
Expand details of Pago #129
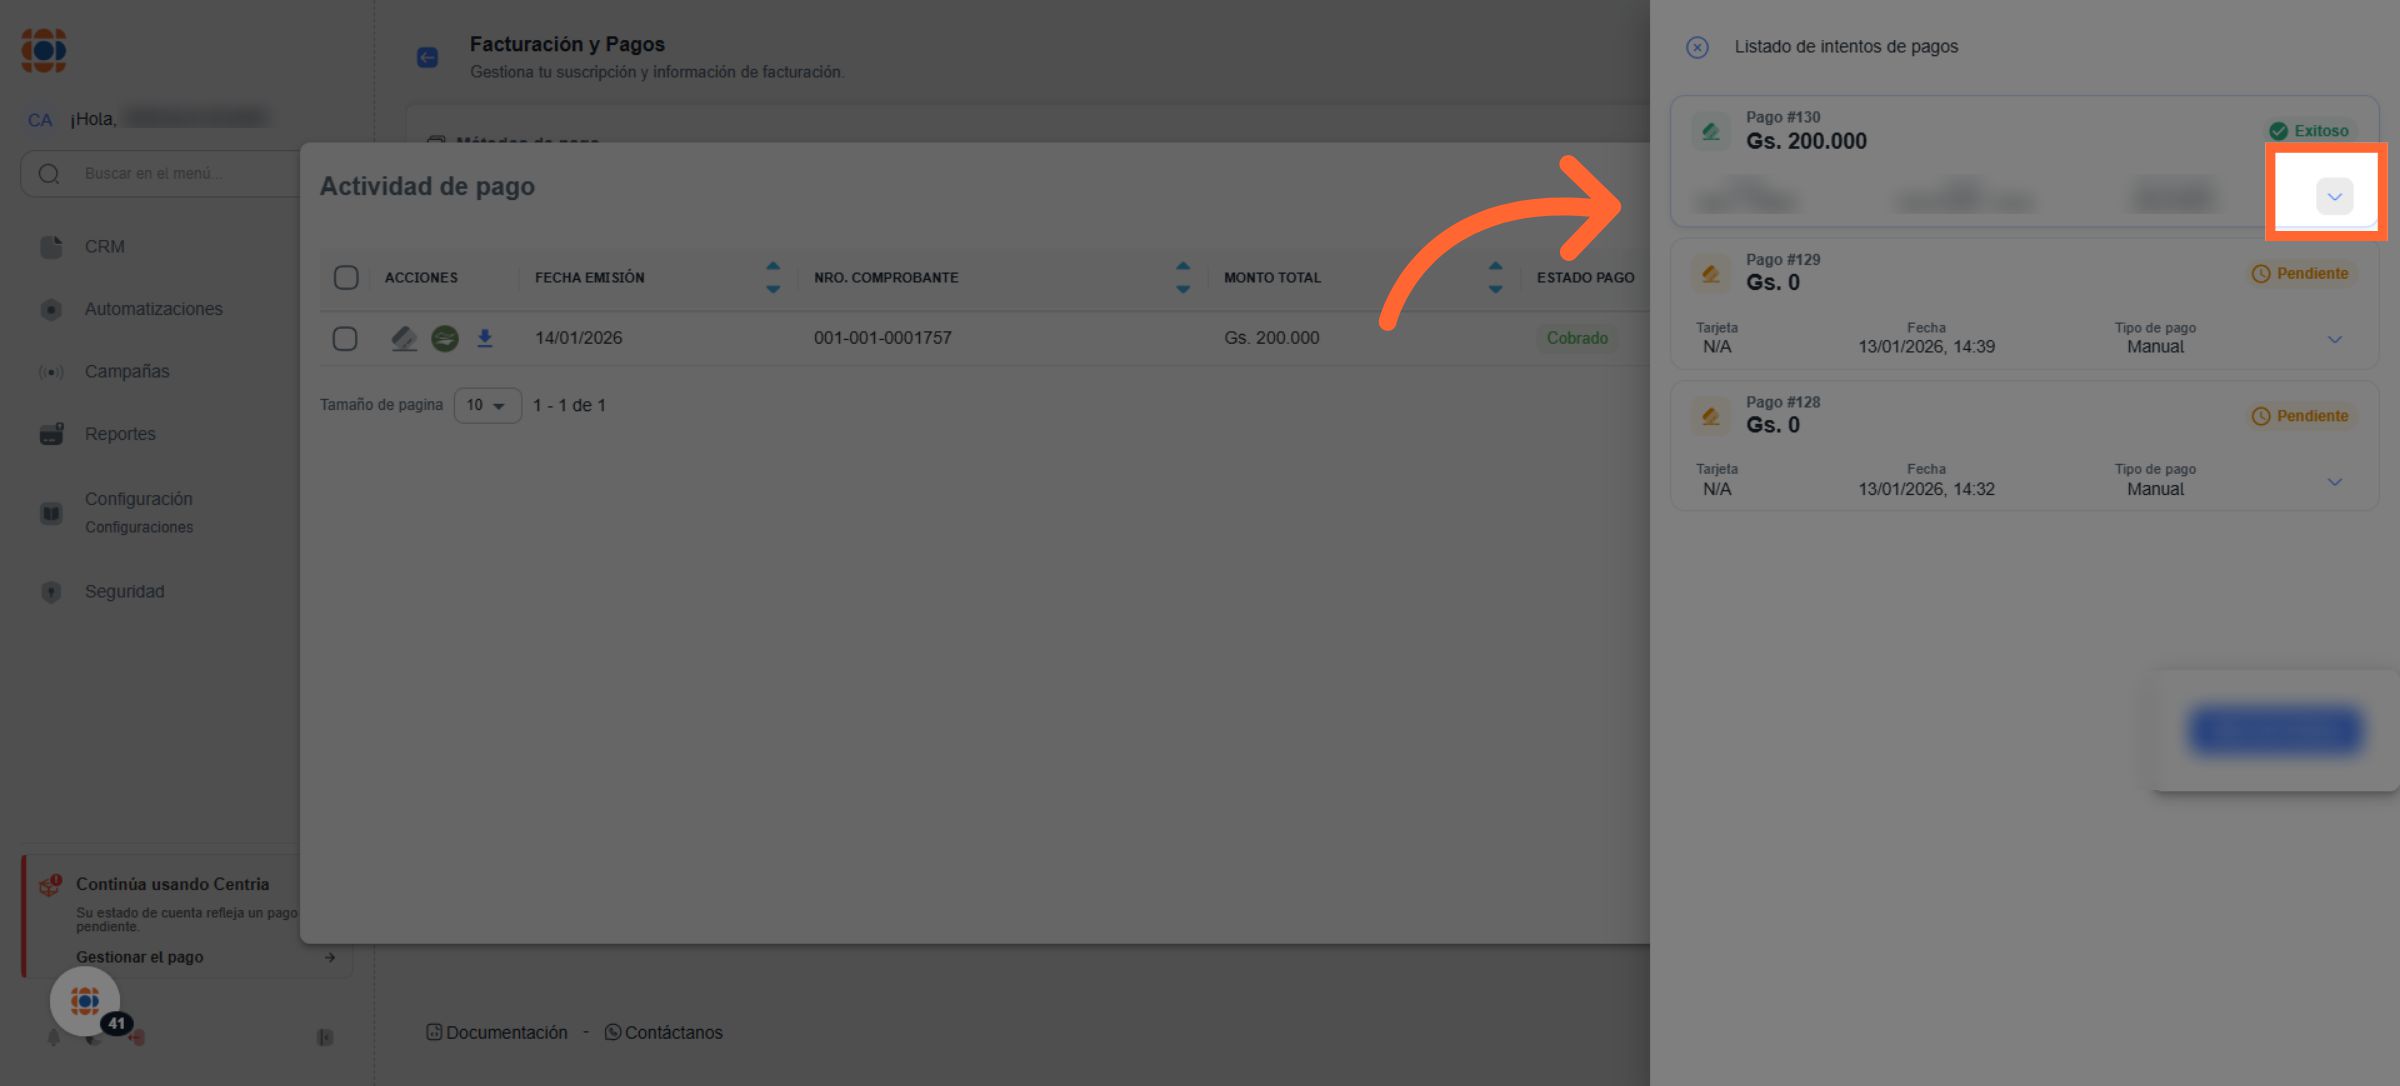[2334, 340]
